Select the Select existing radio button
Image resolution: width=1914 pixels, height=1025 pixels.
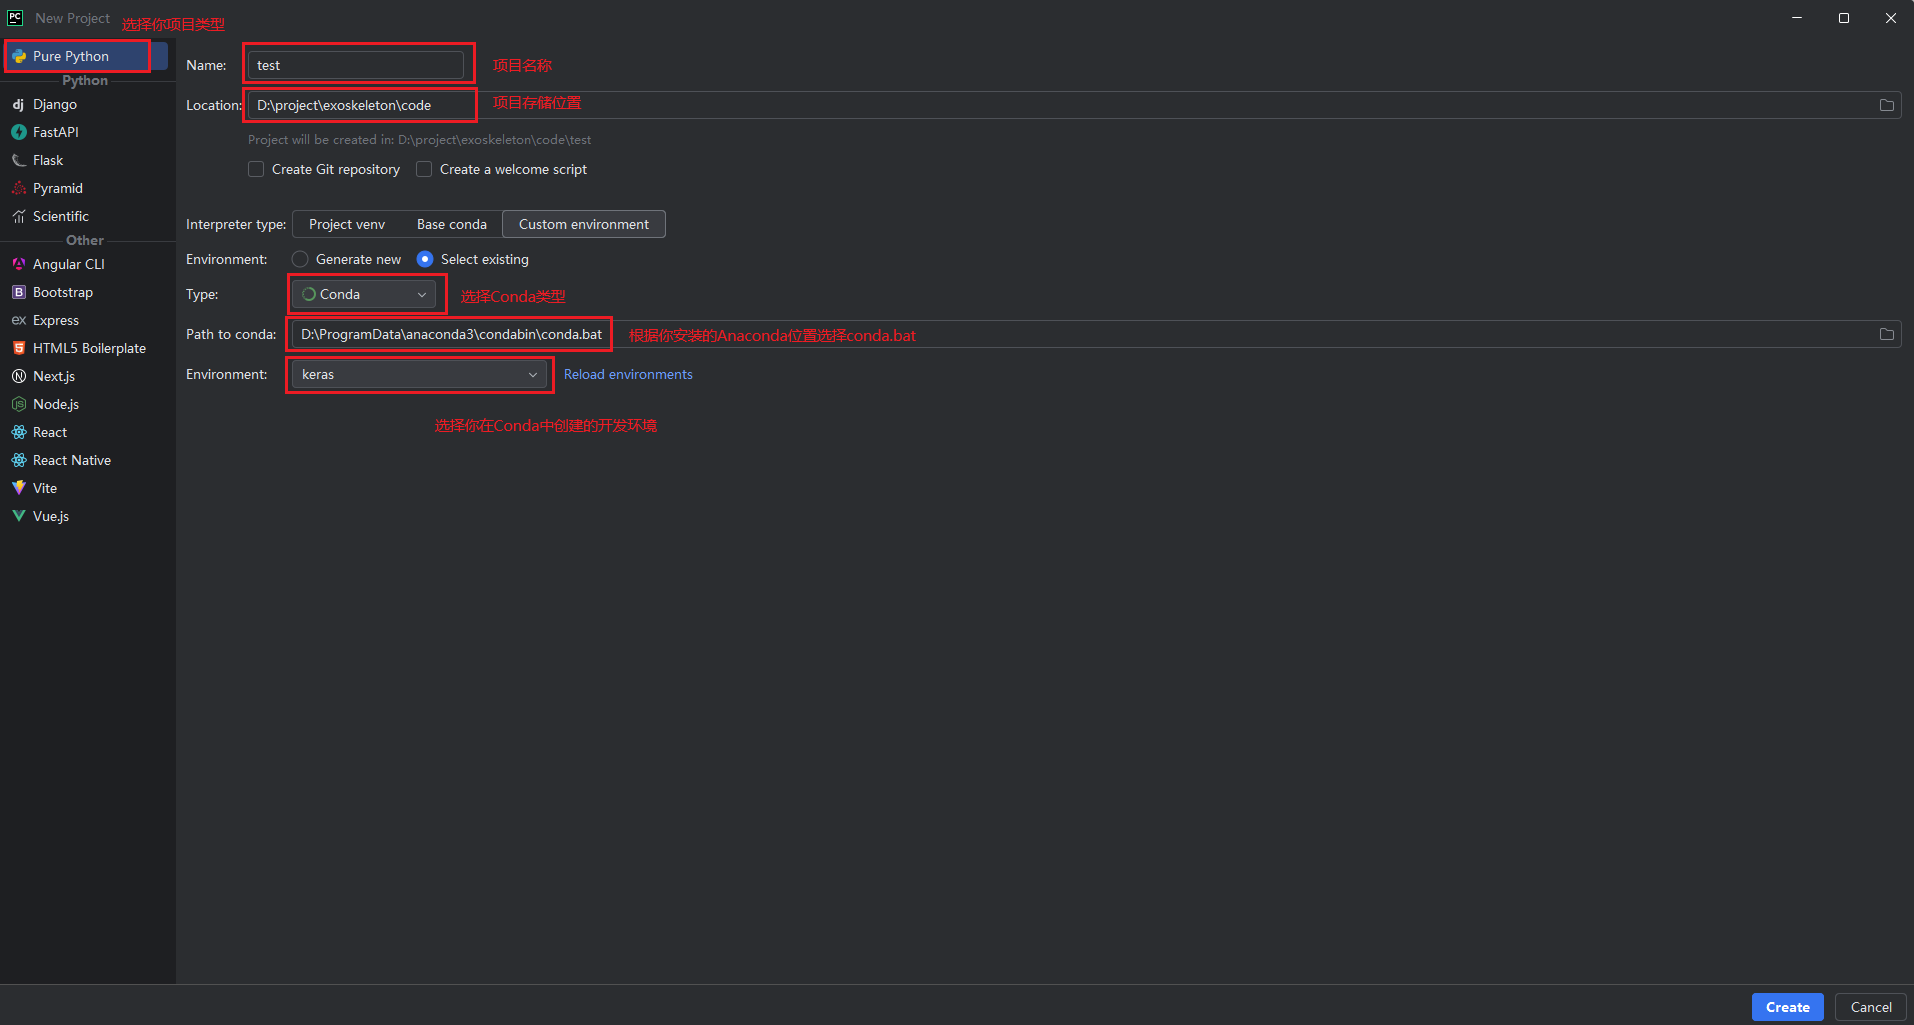(x=425, y=259)
